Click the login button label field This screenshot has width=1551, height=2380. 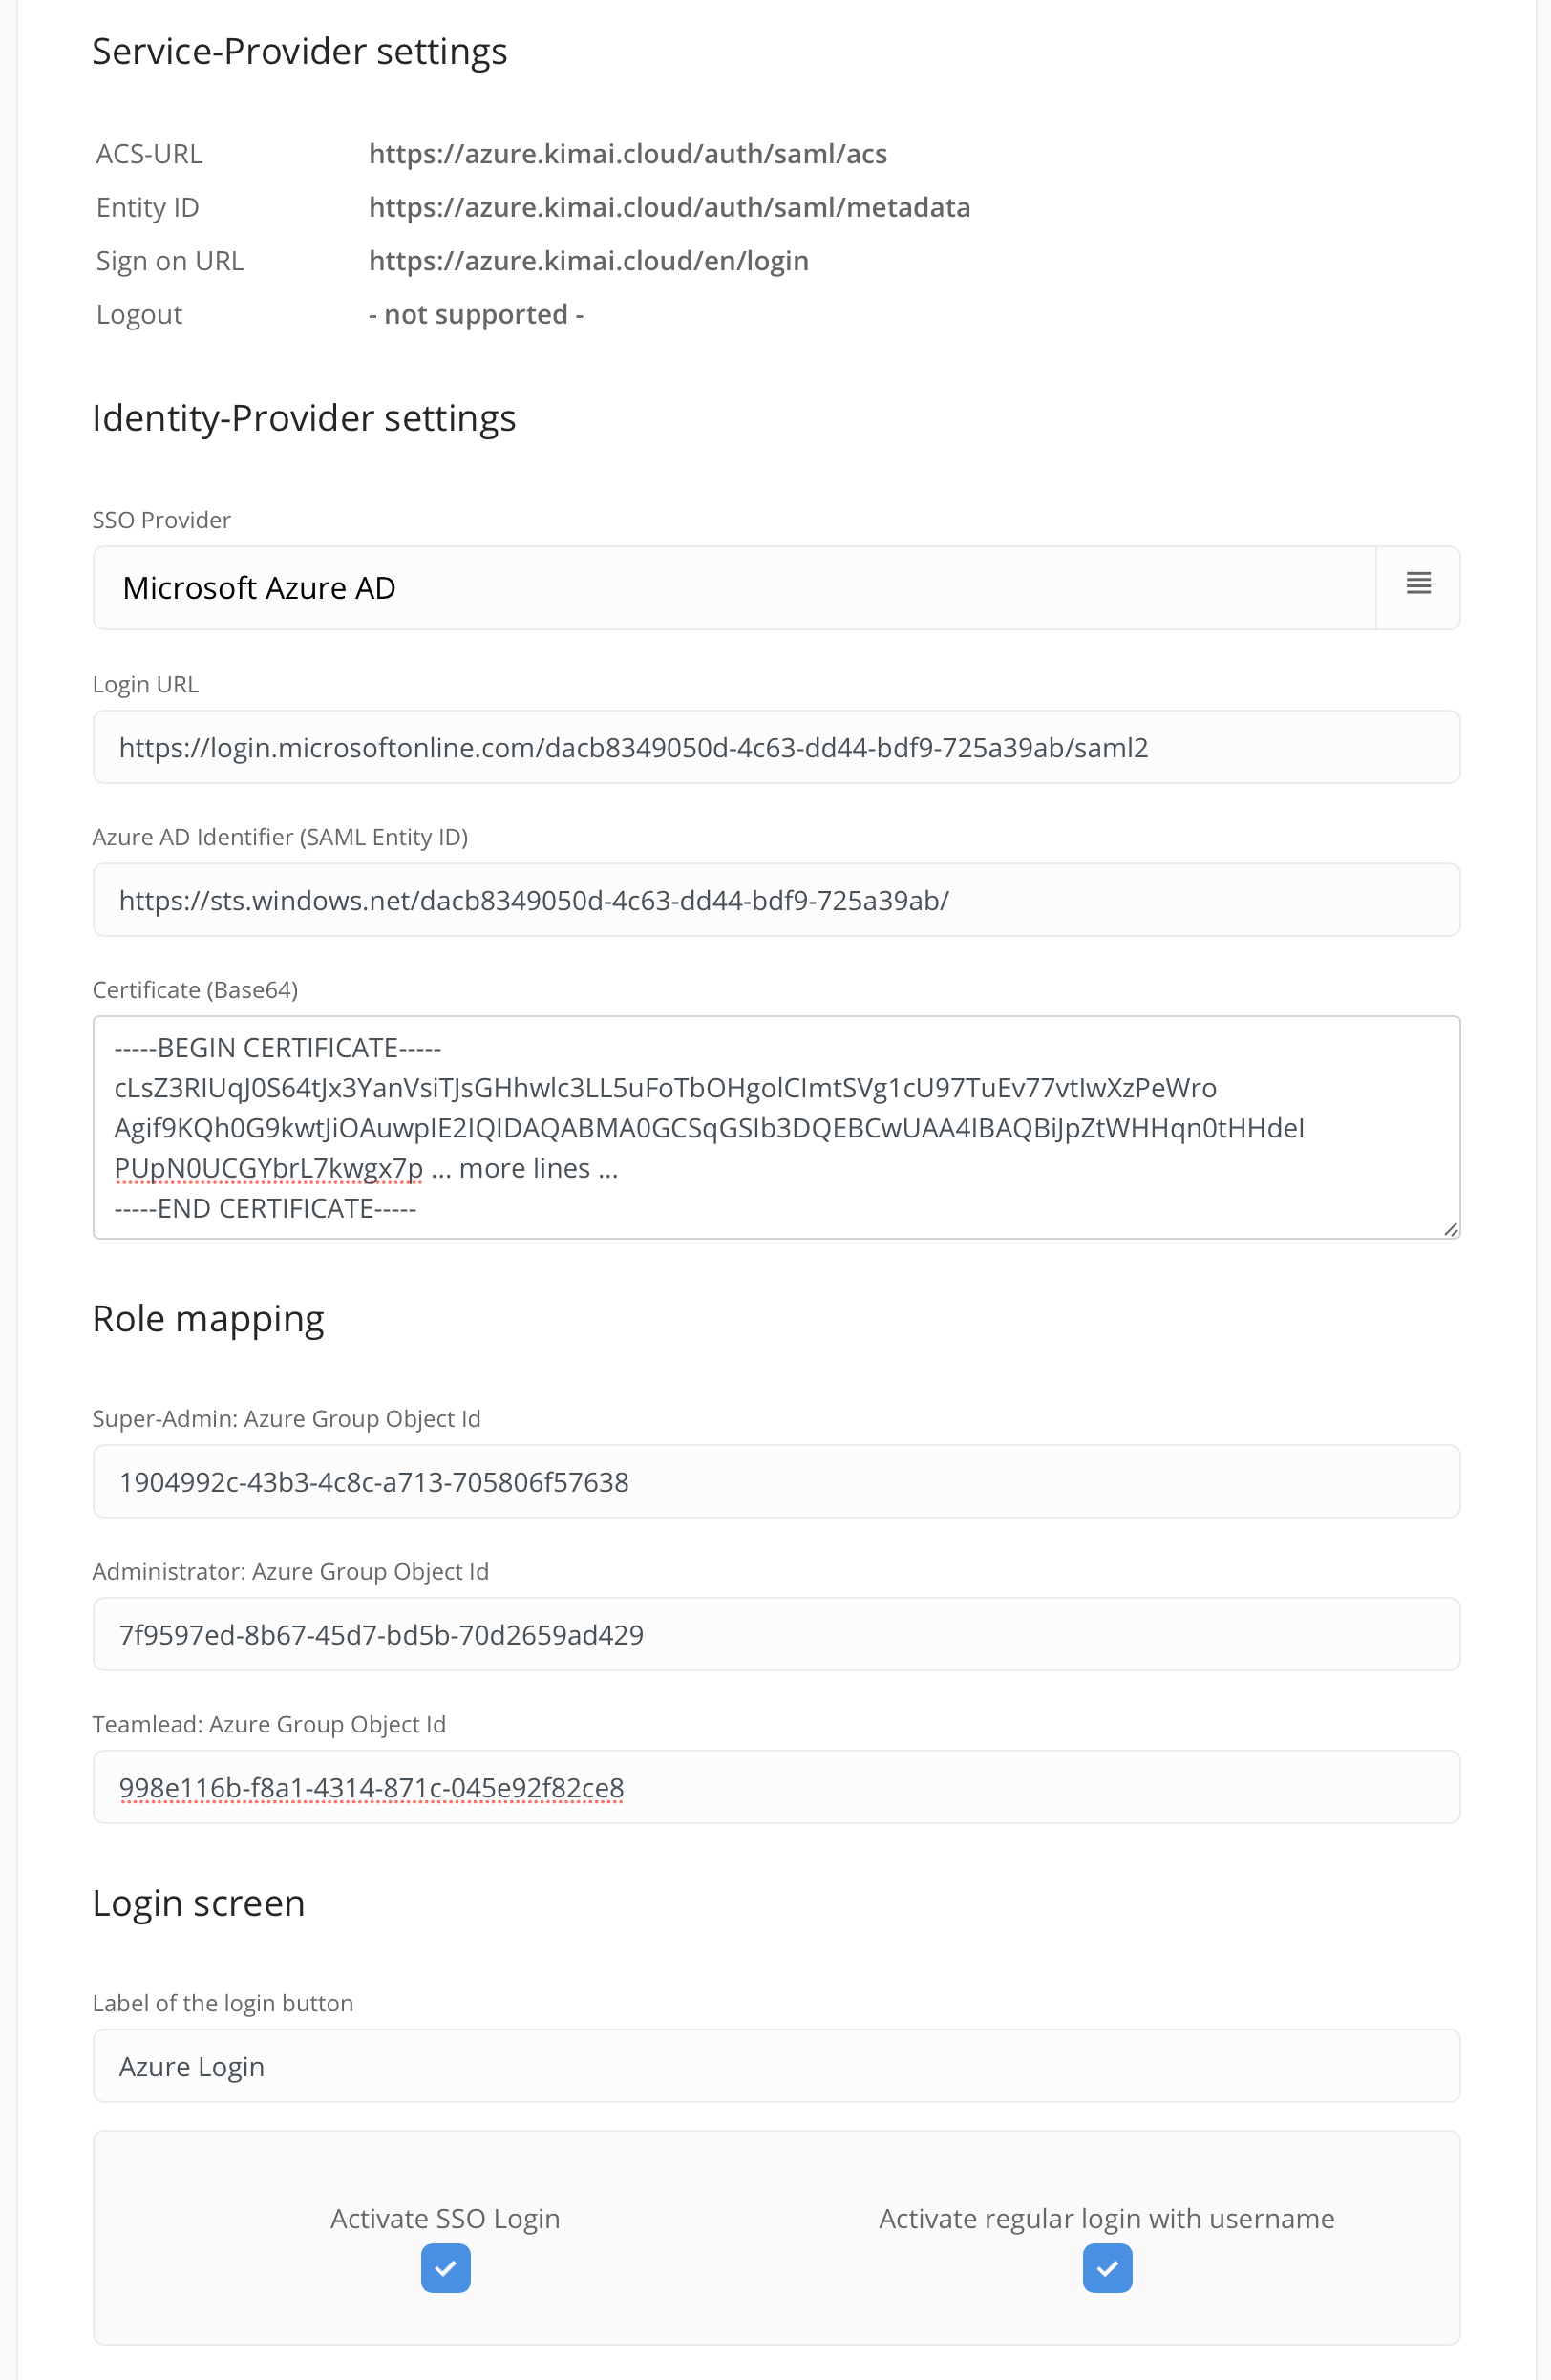(776, 2066)
